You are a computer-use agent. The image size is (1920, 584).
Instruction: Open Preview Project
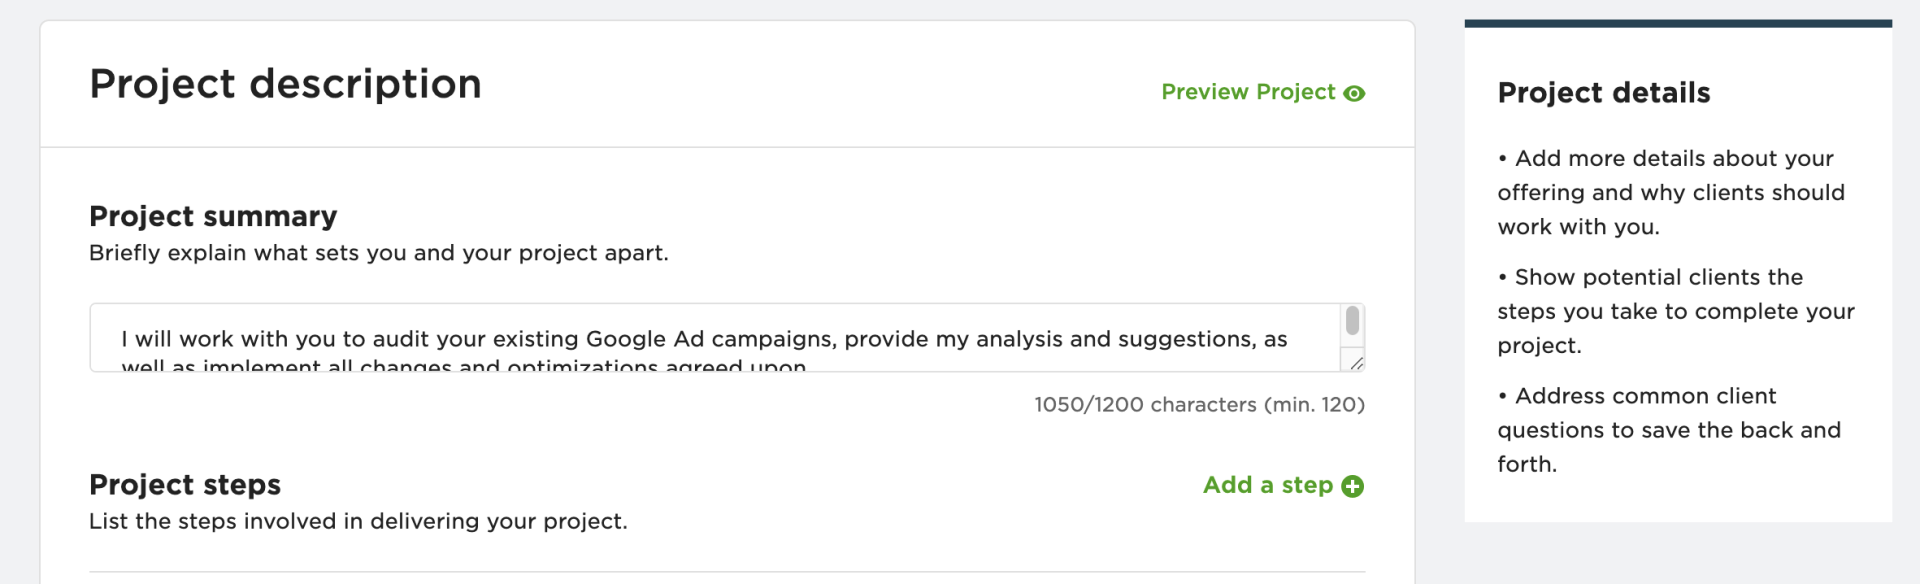pos(1248,92)
